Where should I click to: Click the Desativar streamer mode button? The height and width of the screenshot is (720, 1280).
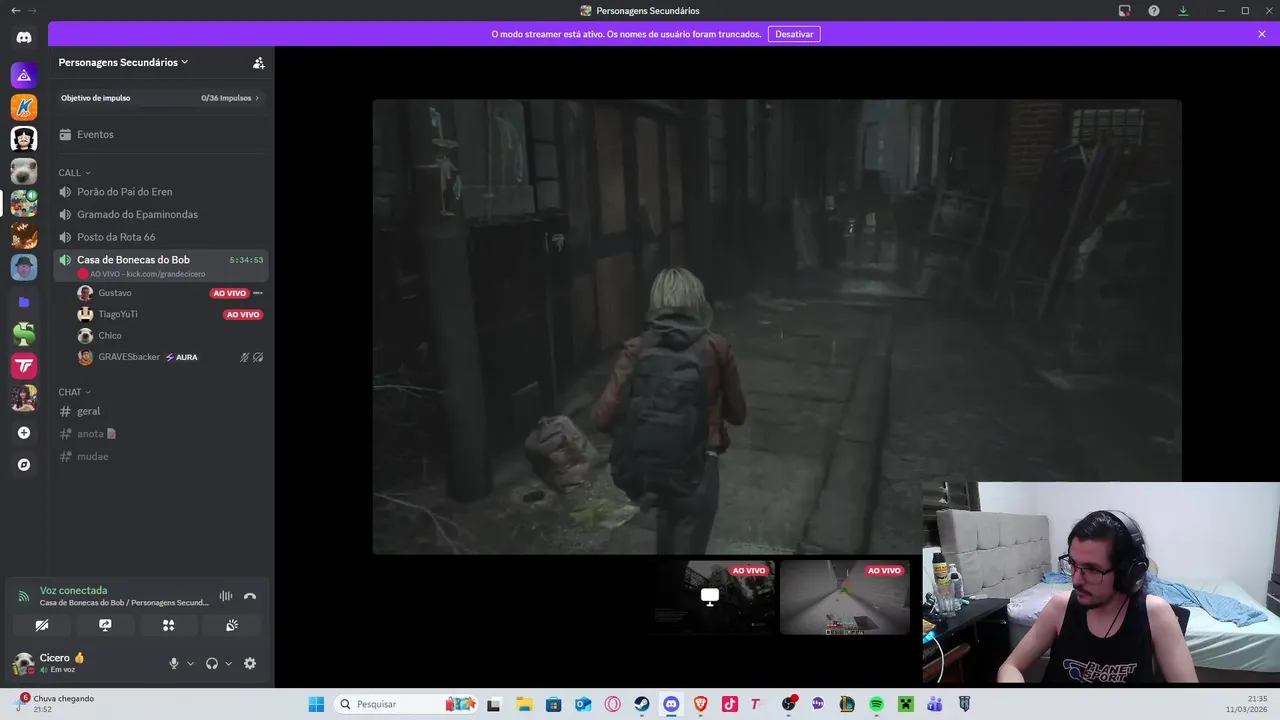(x=794, y=34)
